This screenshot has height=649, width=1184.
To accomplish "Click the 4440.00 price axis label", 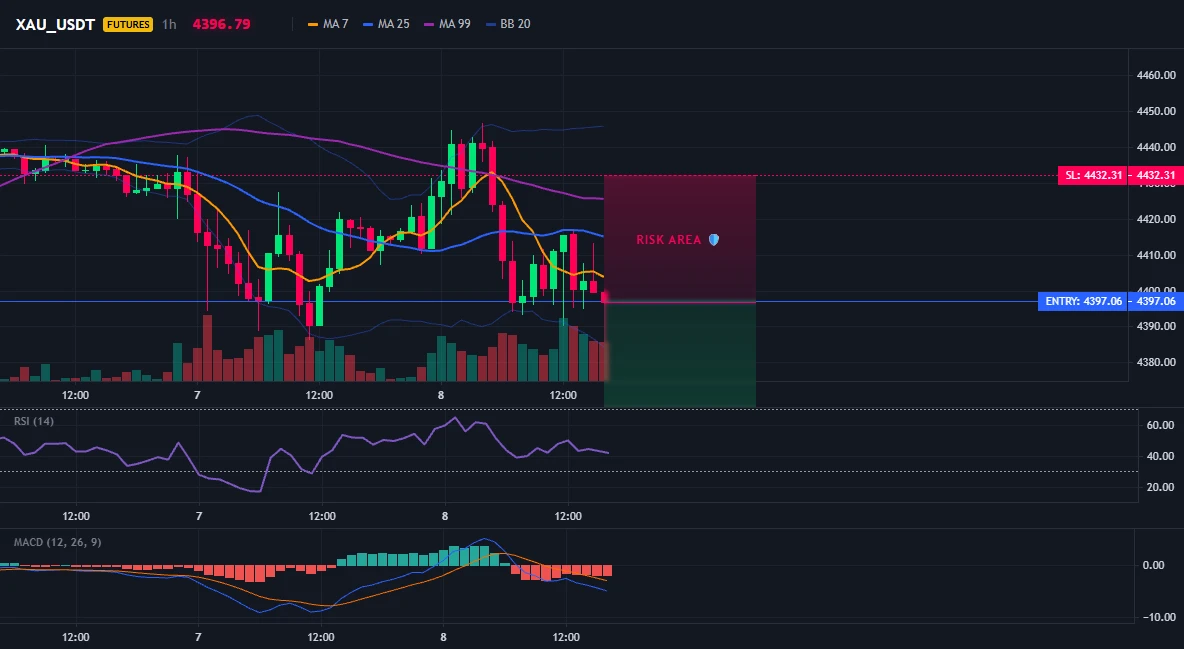I will pos(1156,147).
